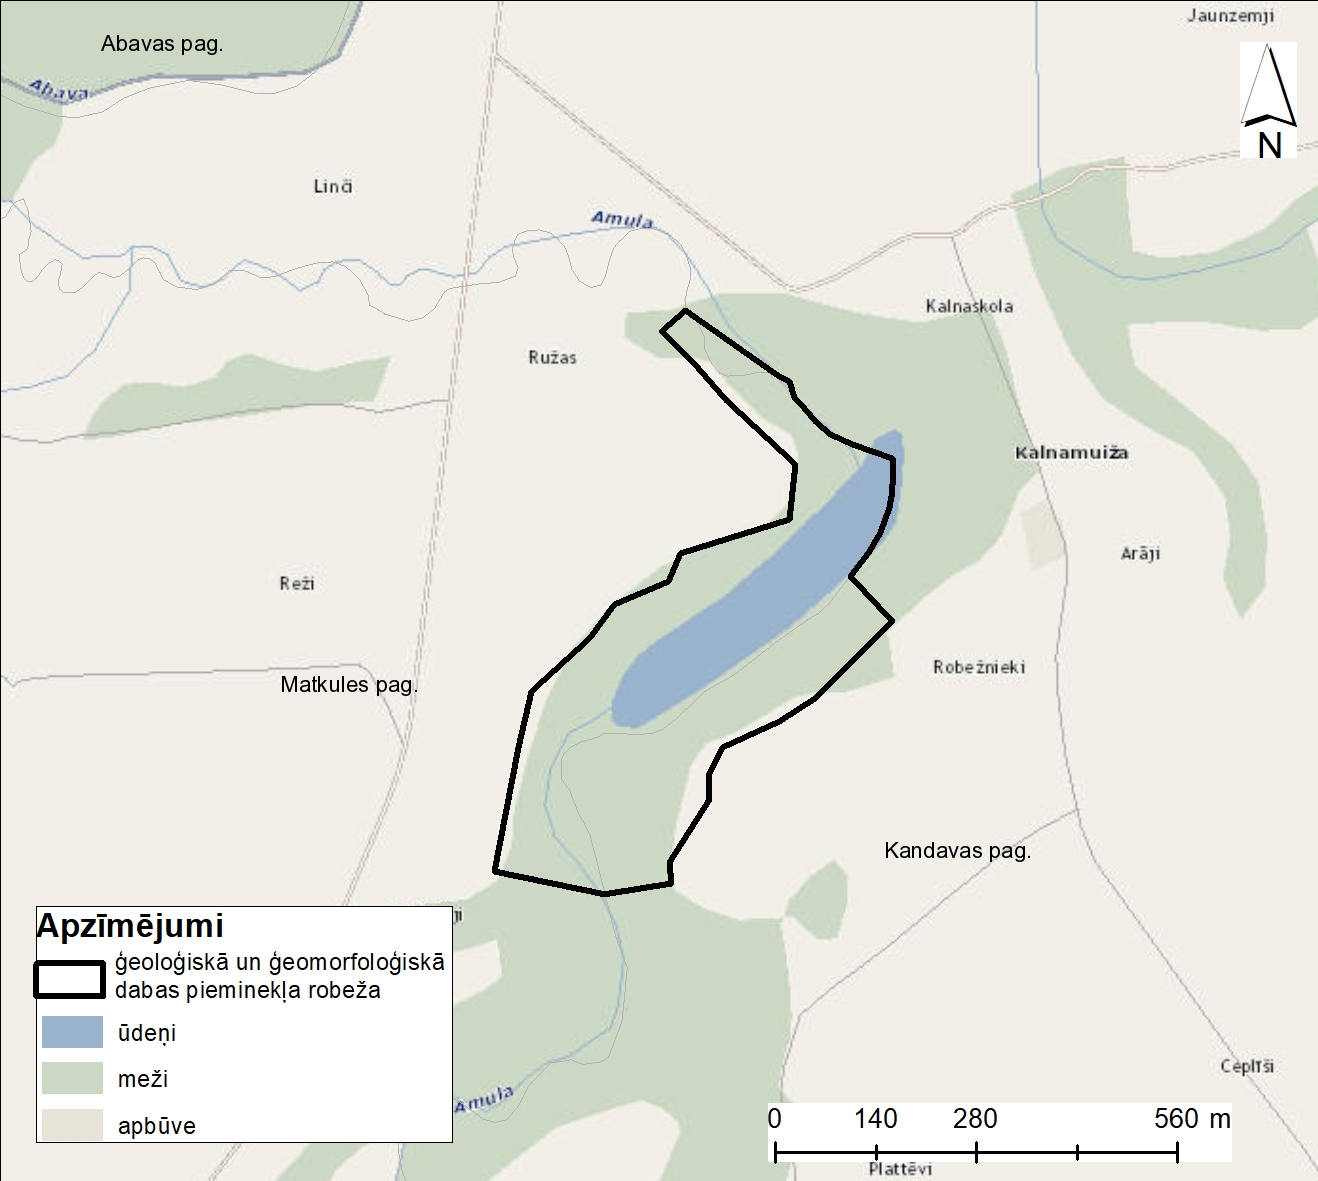Click the Ružas place name

pos(552,357)
